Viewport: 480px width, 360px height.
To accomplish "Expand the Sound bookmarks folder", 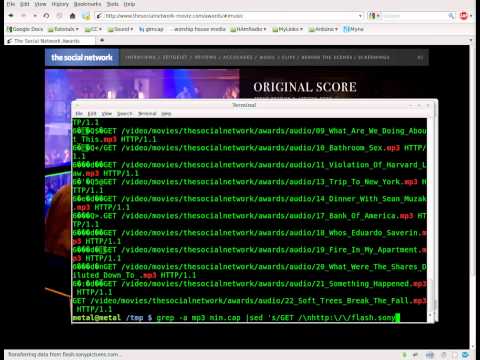I will pos(120,29).
